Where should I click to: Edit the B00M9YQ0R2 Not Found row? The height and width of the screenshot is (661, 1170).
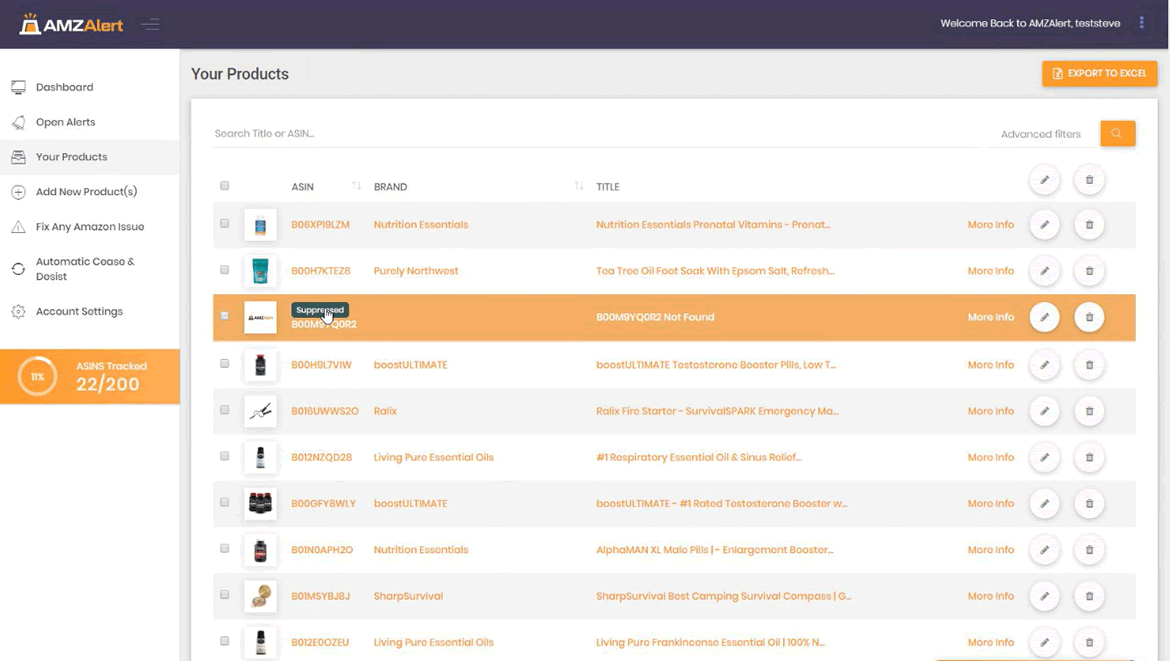[x=1045, y=317]
